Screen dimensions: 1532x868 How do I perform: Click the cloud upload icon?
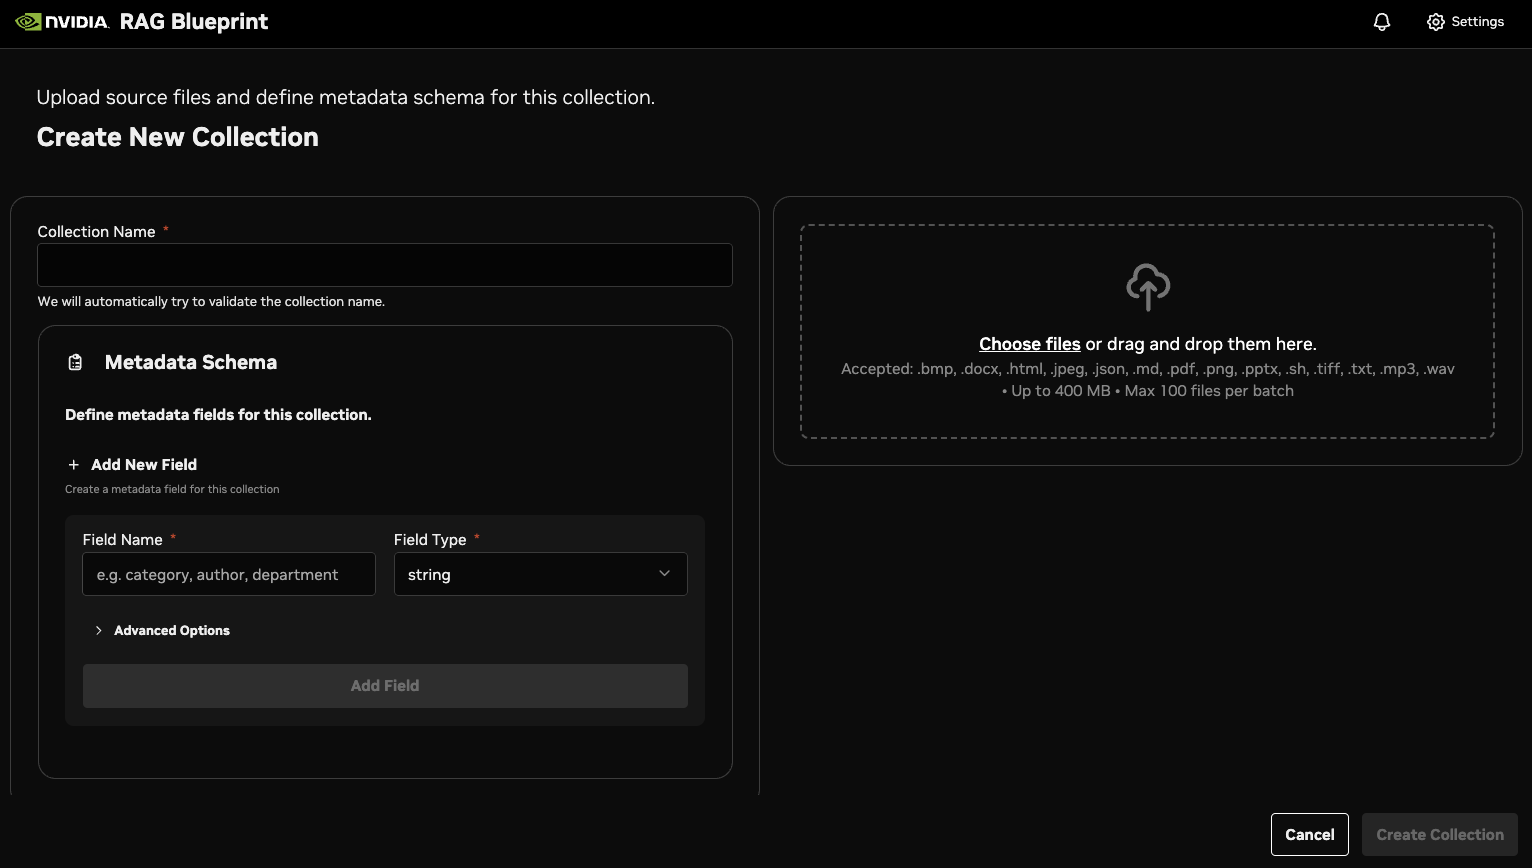[x=1148, y=287]
